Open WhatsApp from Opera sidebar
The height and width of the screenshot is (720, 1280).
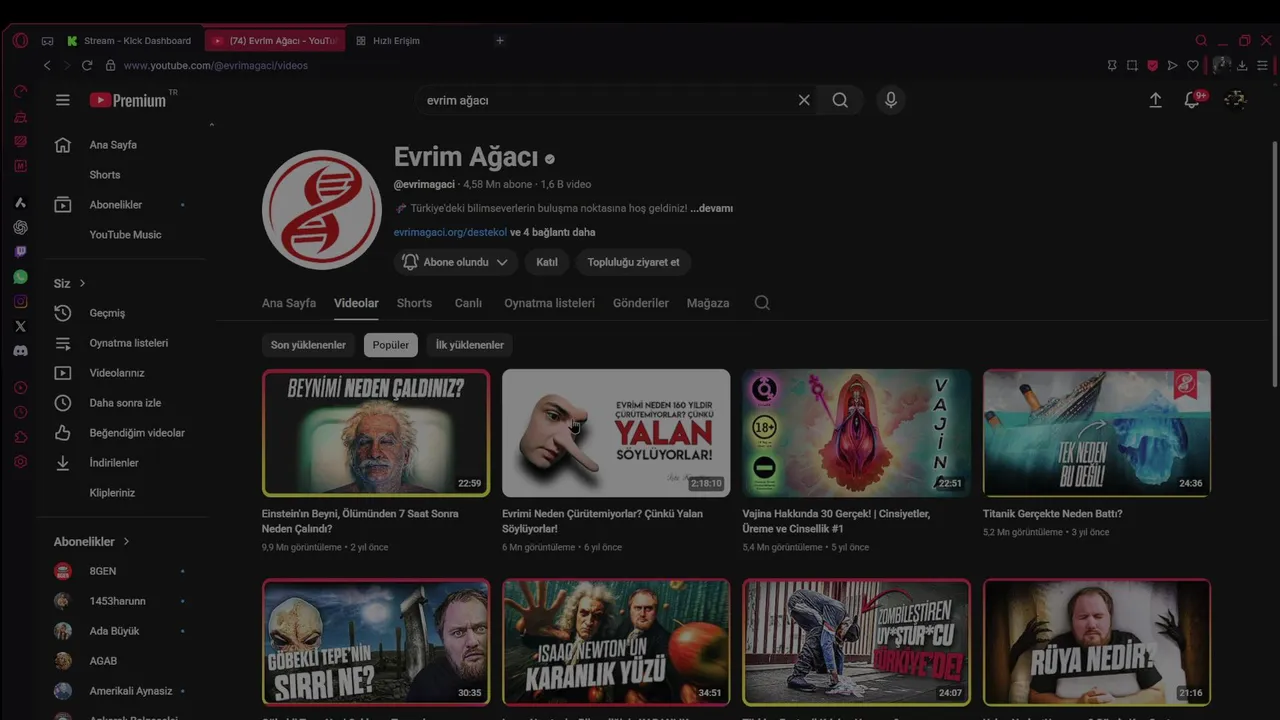click(x=20, y=277)
